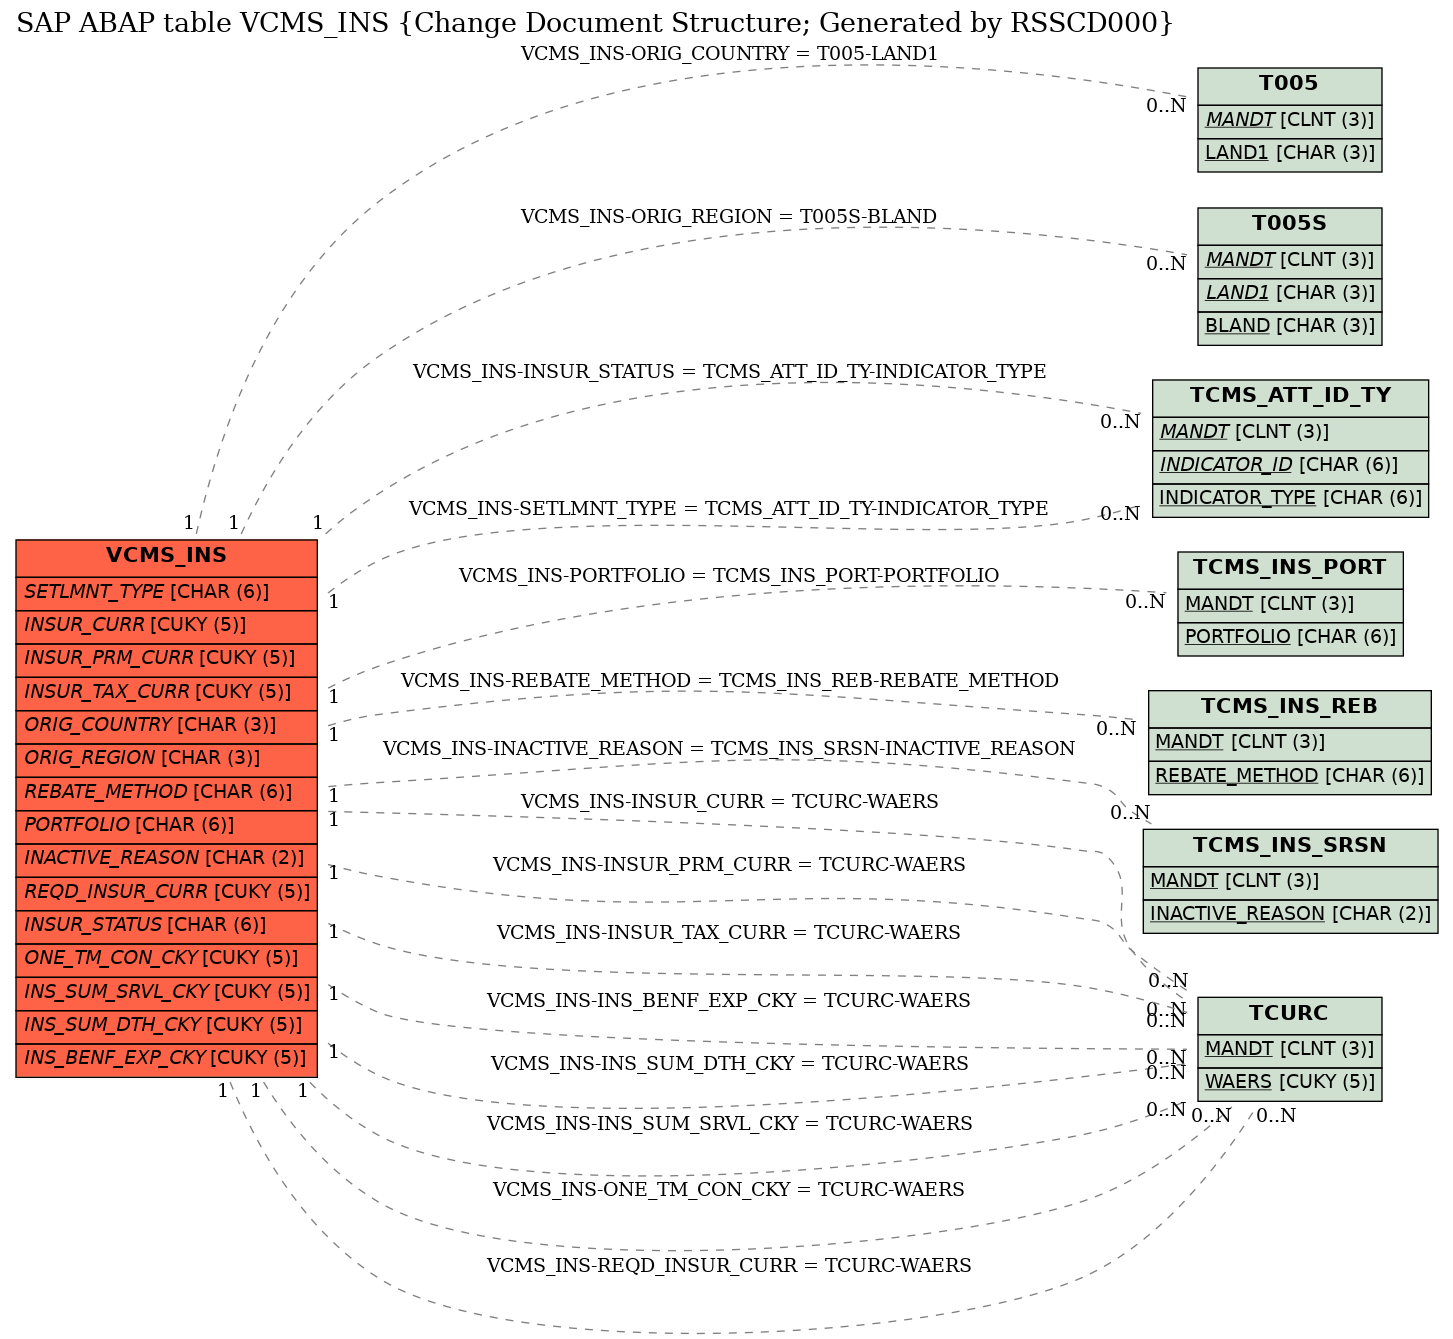Click the ORIG_COUNTRY = T005-LAND1 relation label
Image resolution: width=1453 pixels, height=1339 pixels.
point(729,54)
